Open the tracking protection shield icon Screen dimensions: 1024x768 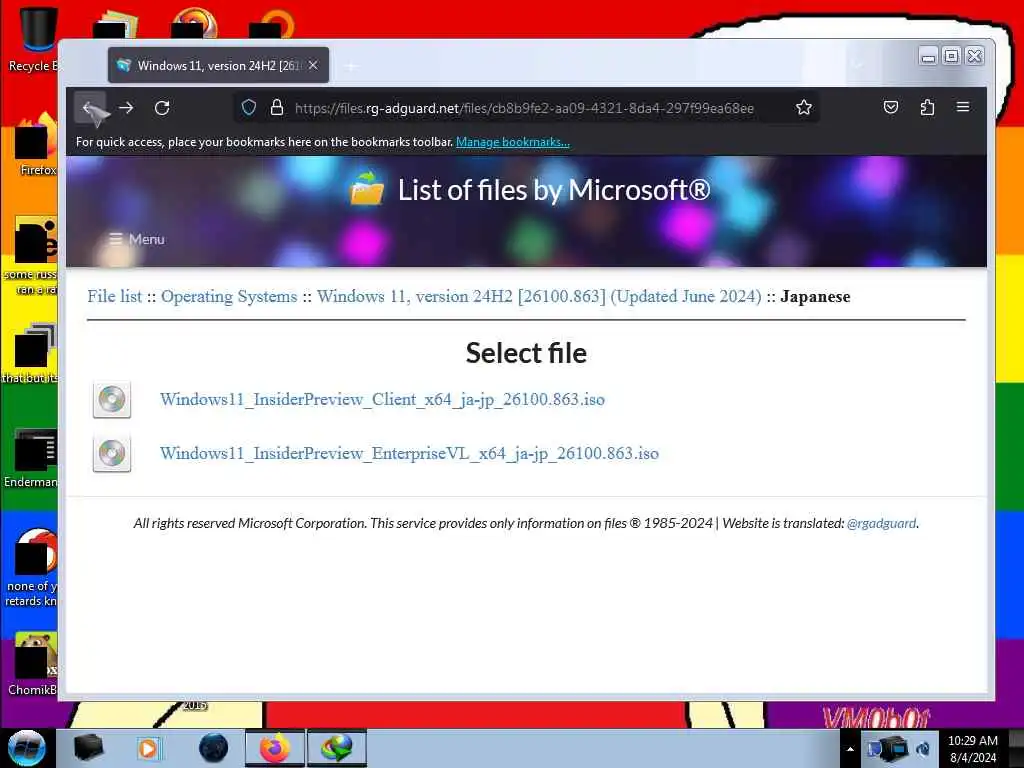[249, 108]
